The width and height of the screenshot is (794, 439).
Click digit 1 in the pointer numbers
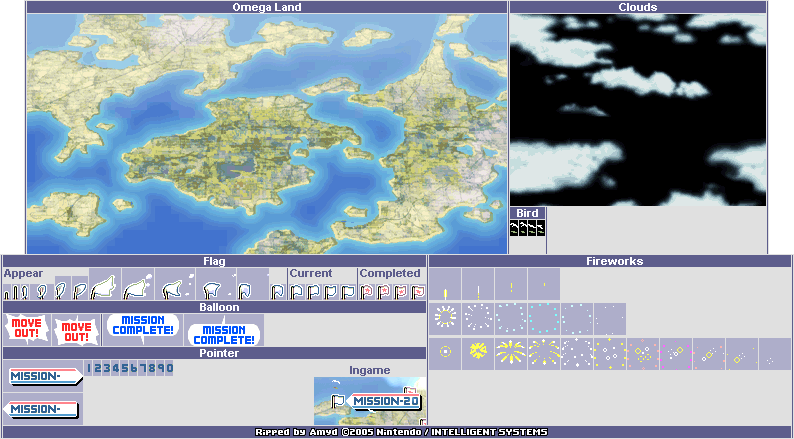pyautogui.click(x=89, y=368)
